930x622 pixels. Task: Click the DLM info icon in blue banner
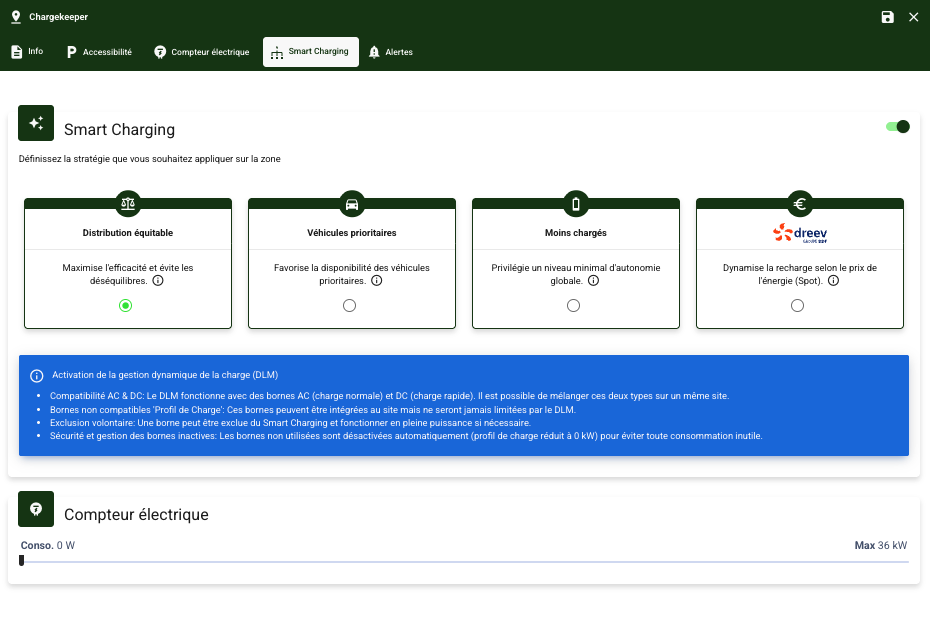(x=37, y=375)
